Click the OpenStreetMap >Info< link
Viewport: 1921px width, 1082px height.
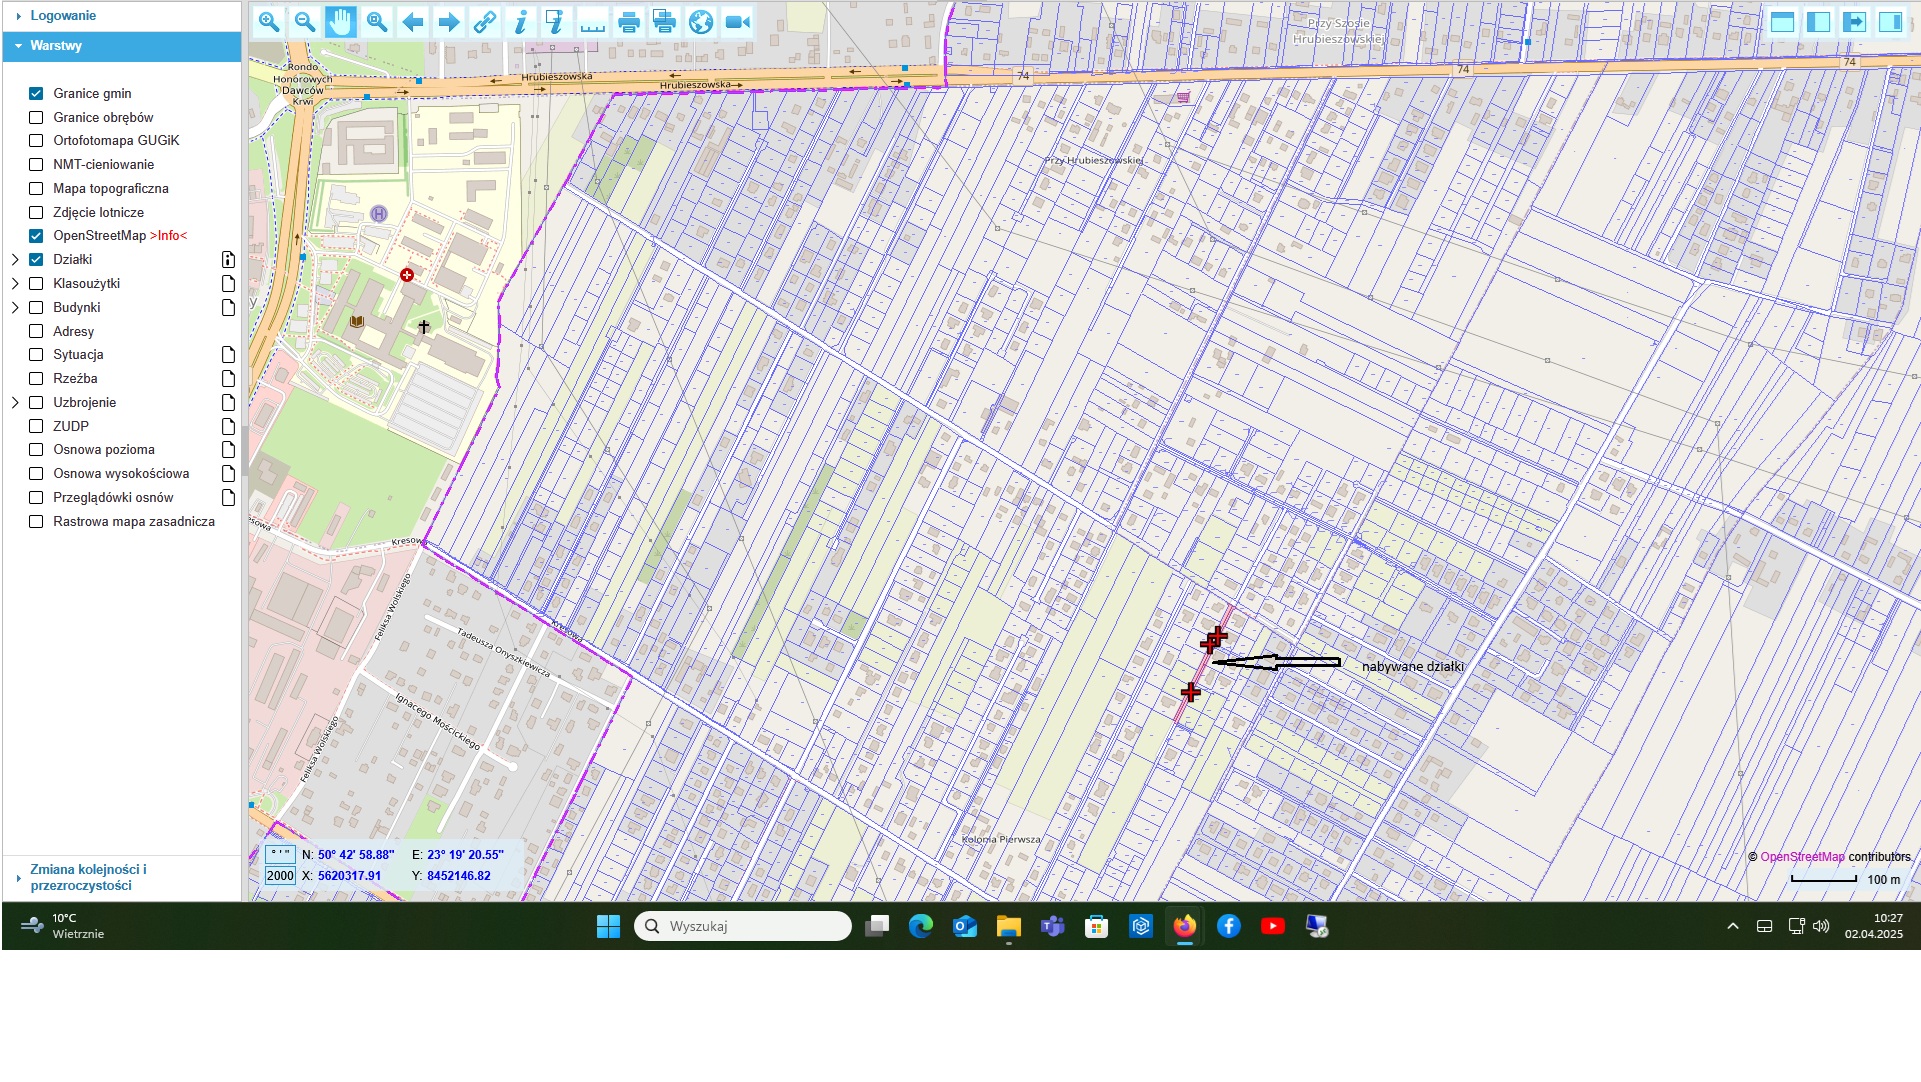[x=168, y=236]
